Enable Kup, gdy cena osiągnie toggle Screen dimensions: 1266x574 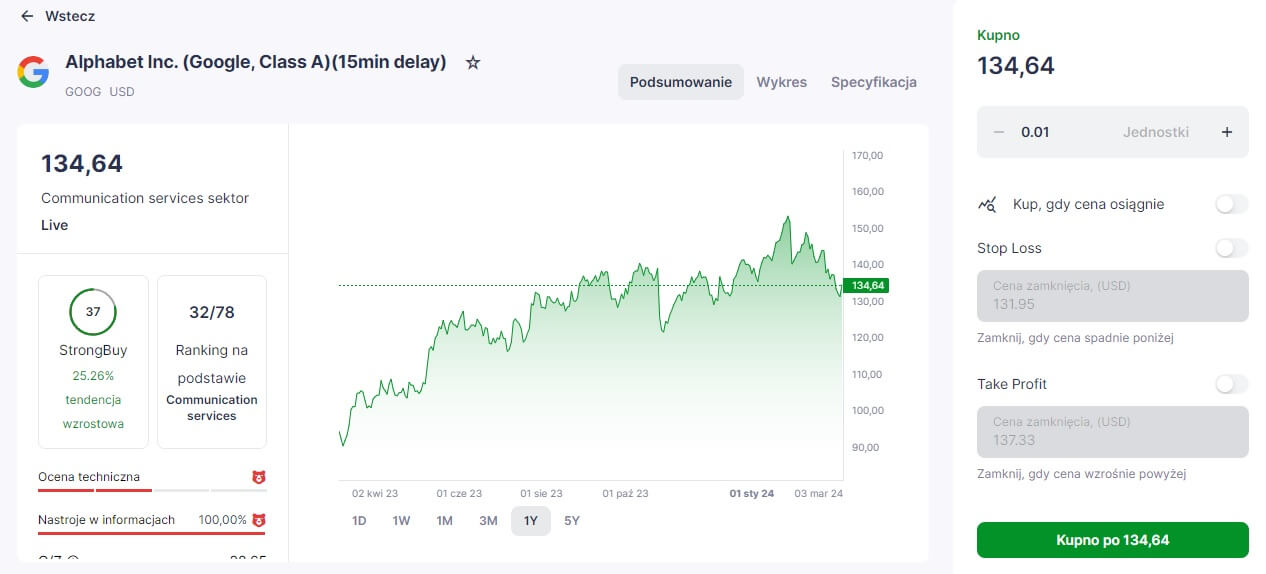(1232, 204)
